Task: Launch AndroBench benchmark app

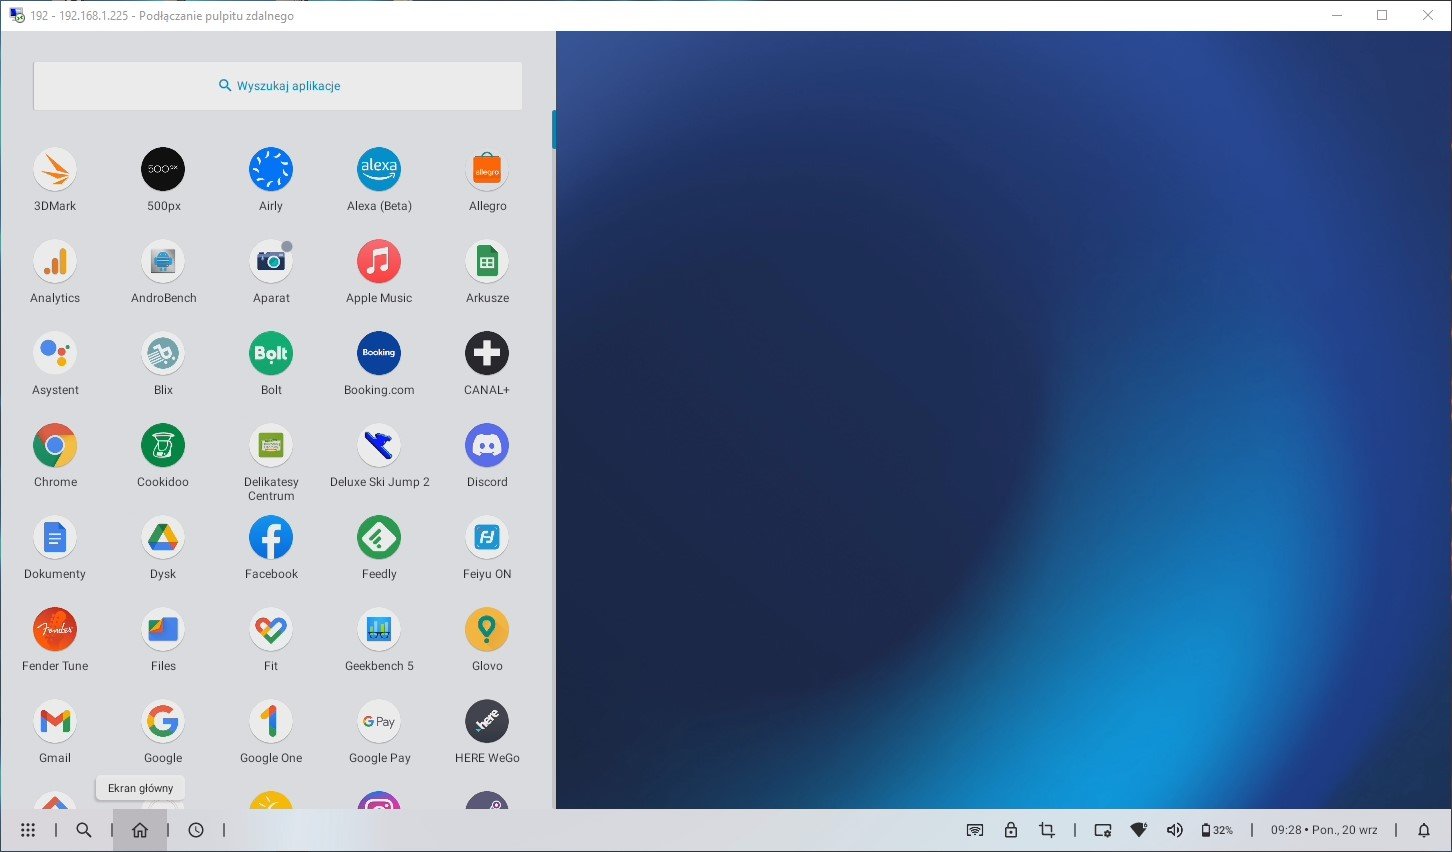Action: click(163, 261)
